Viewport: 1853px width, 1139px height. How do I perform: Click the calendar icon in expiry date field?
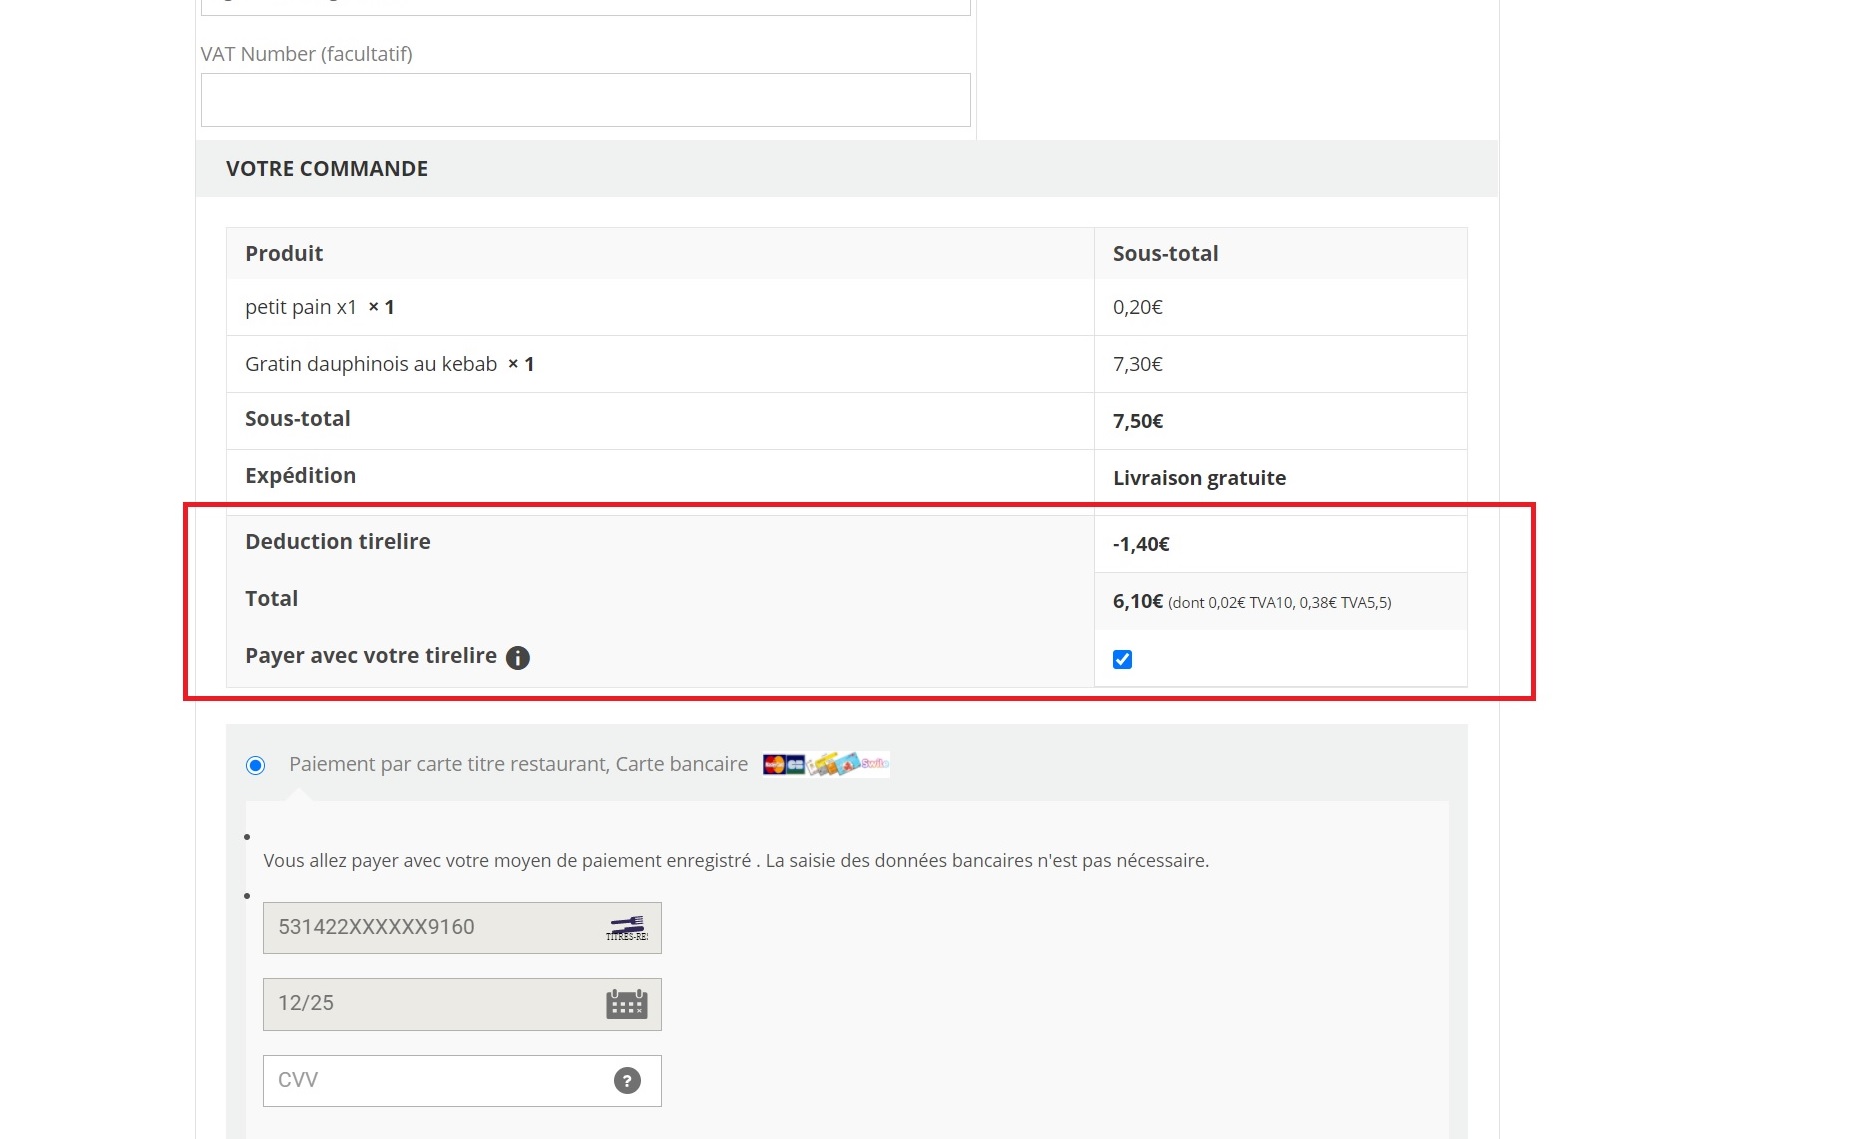[627, 1004]
